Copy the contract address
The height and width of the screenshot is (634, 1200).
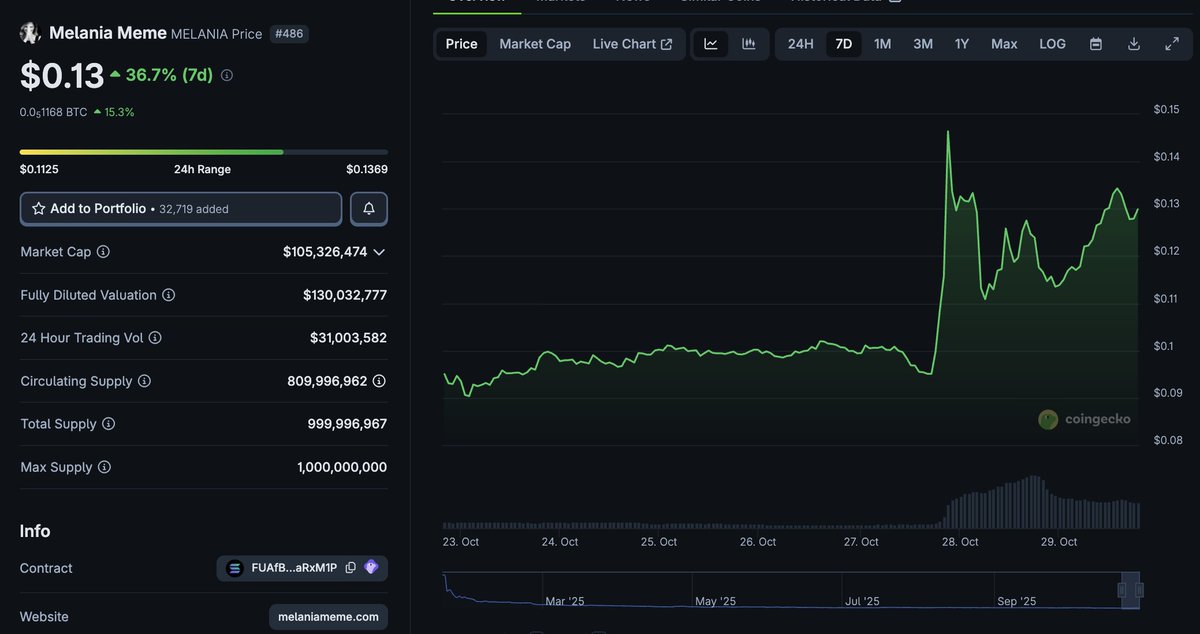pos(350,568)
